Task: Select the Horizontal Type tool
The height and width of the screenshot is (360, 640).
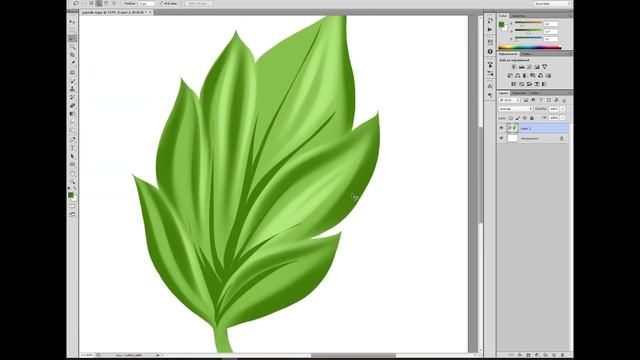Action: click(x=72, y=148)
